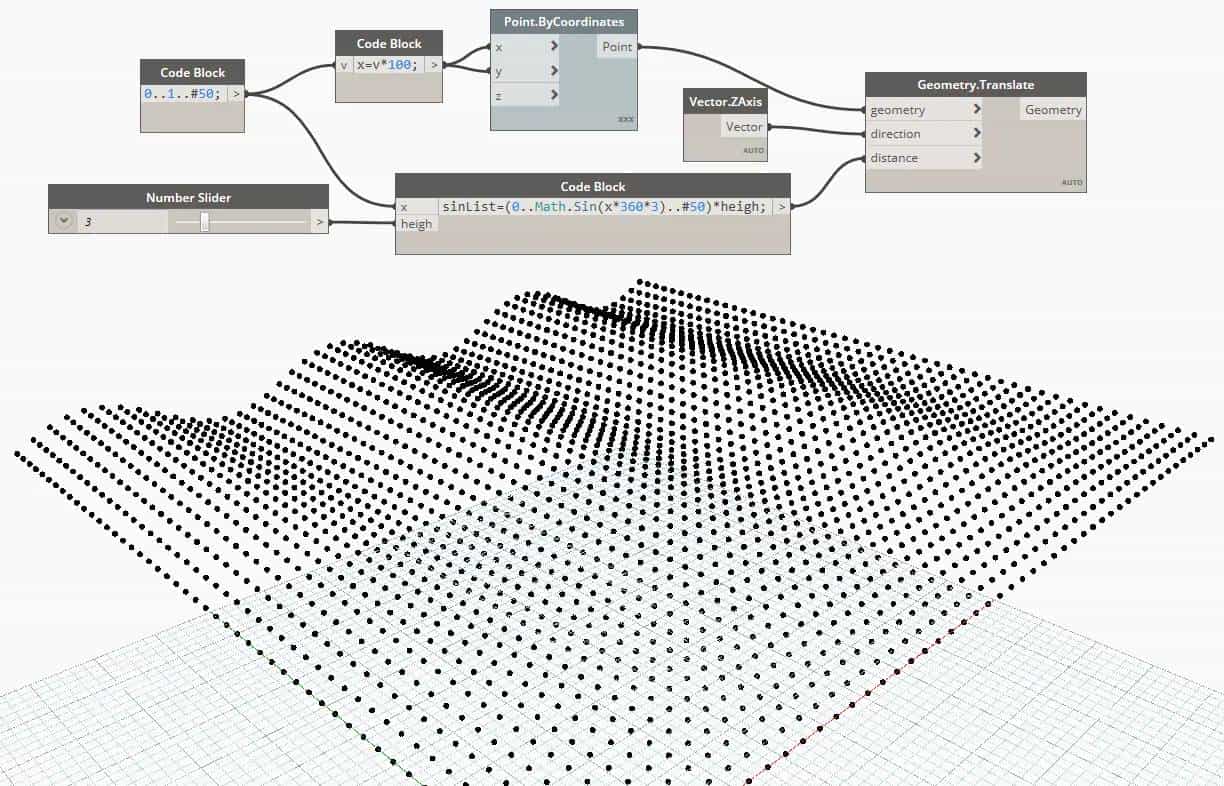Screen dimensions: 1224x786
Task: Click the x=v*100 code text to edit
Action: pos(385,64)
